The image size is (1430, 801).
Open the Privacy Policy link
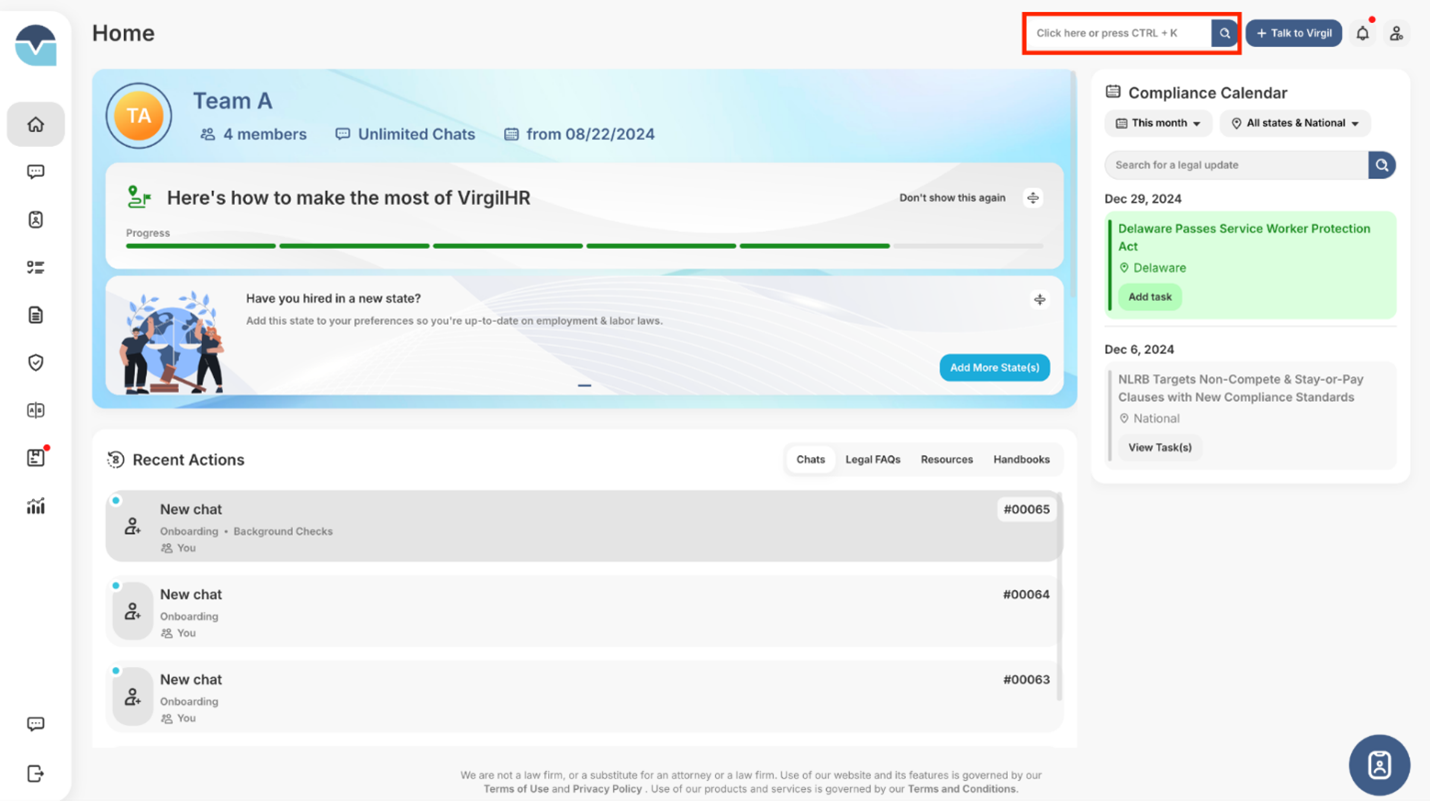pyautogui.click(x=607, y=789)
